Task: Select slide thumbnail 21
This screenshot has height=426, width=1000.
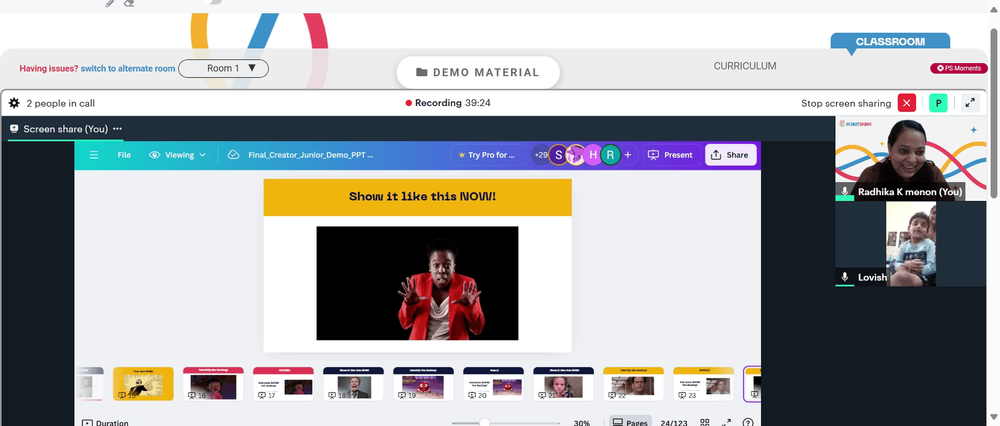Action: [564, 383]
